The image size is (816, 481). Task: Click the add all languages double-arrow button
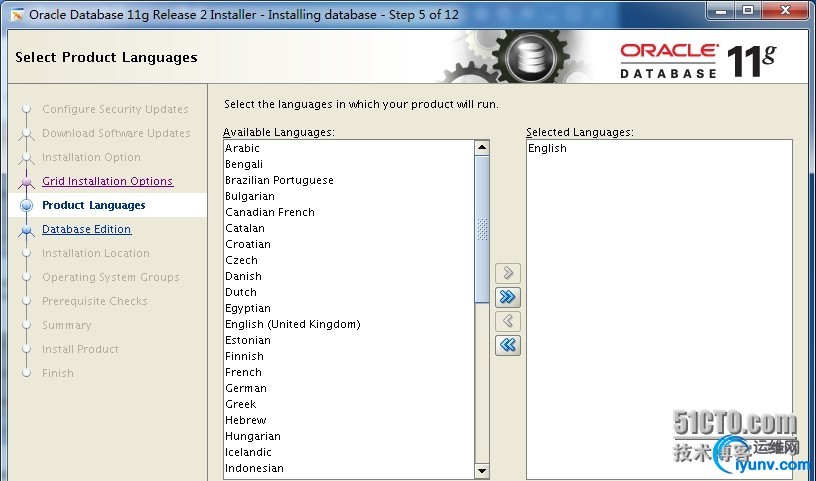(508, 297)
